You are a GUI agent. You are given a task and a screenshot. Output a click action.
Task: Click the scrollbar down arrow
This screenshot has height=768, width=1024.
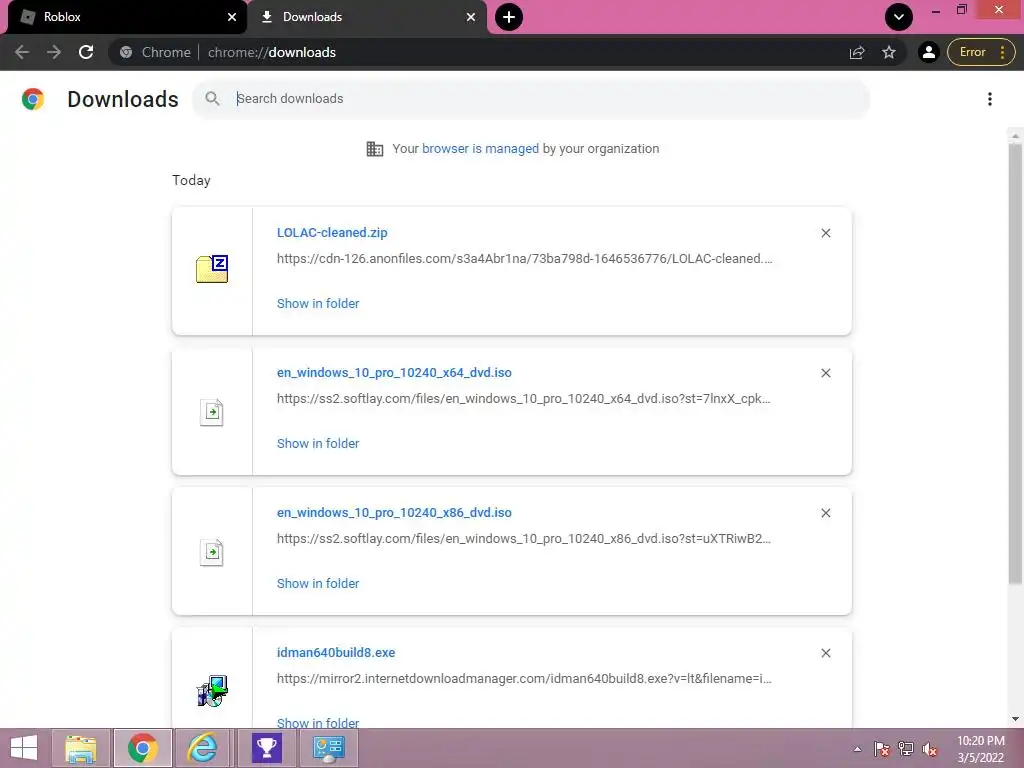1015,719
